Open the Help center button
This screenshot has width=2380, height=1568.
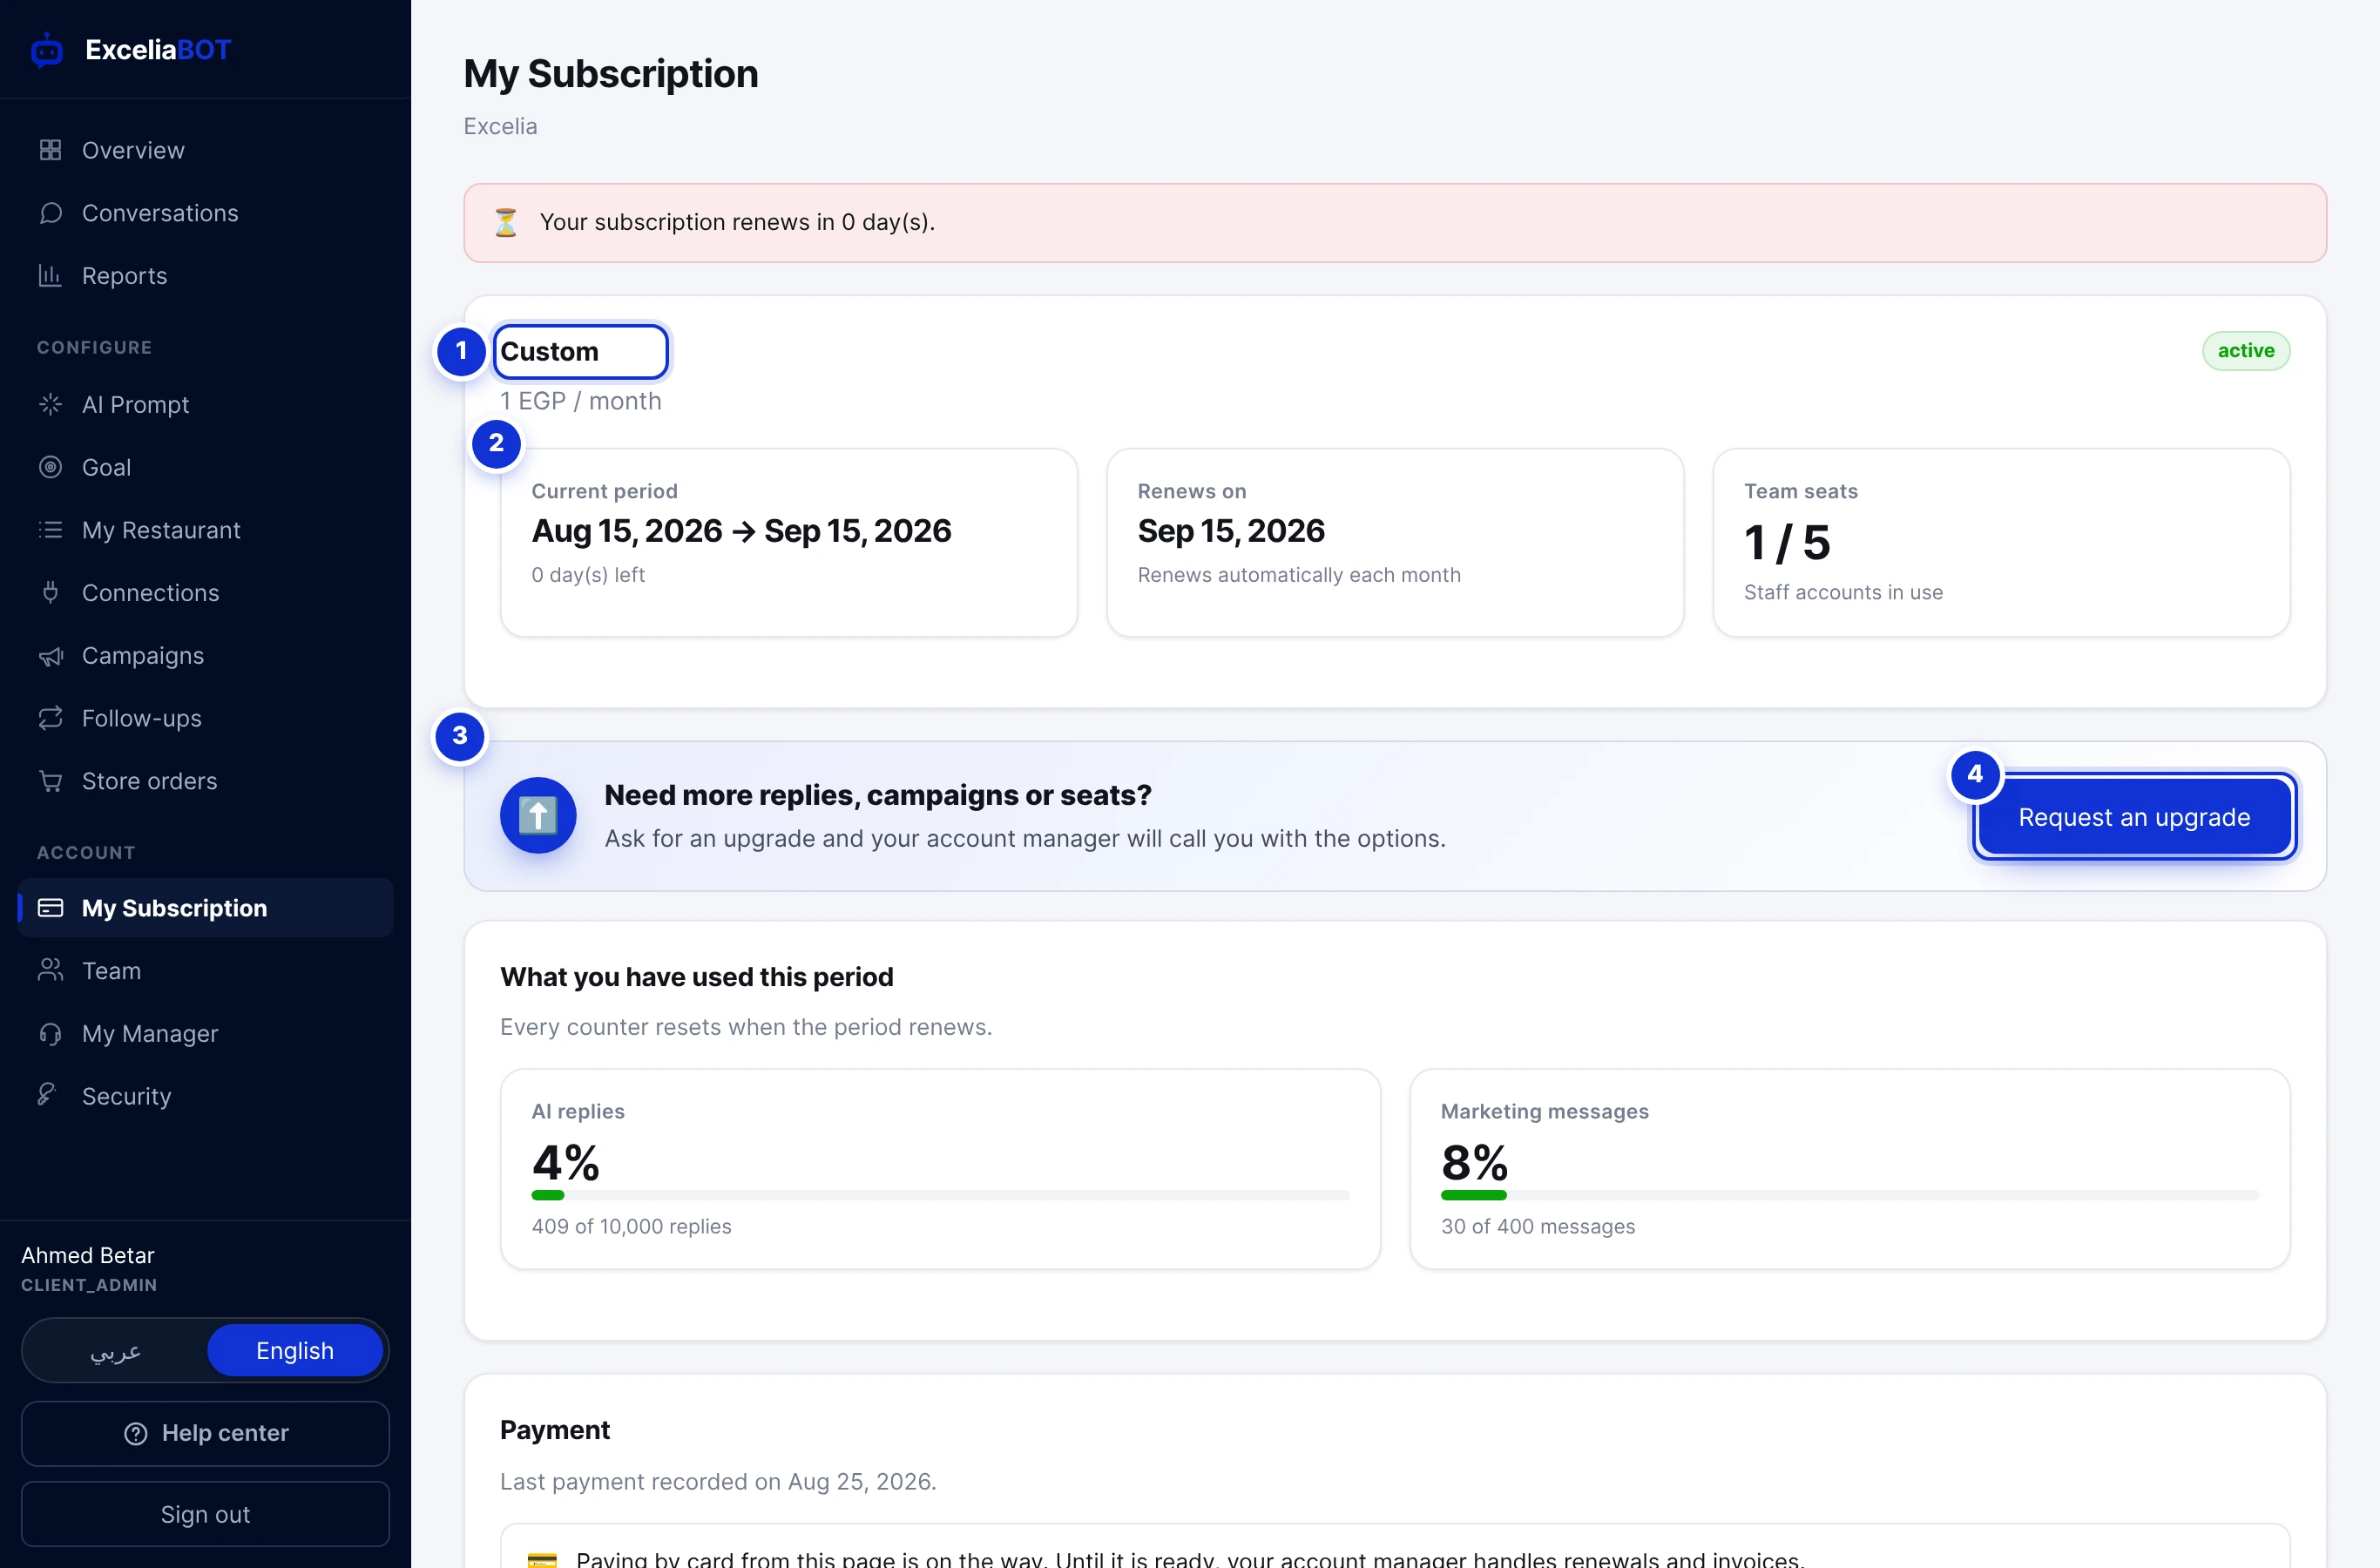205,1433
